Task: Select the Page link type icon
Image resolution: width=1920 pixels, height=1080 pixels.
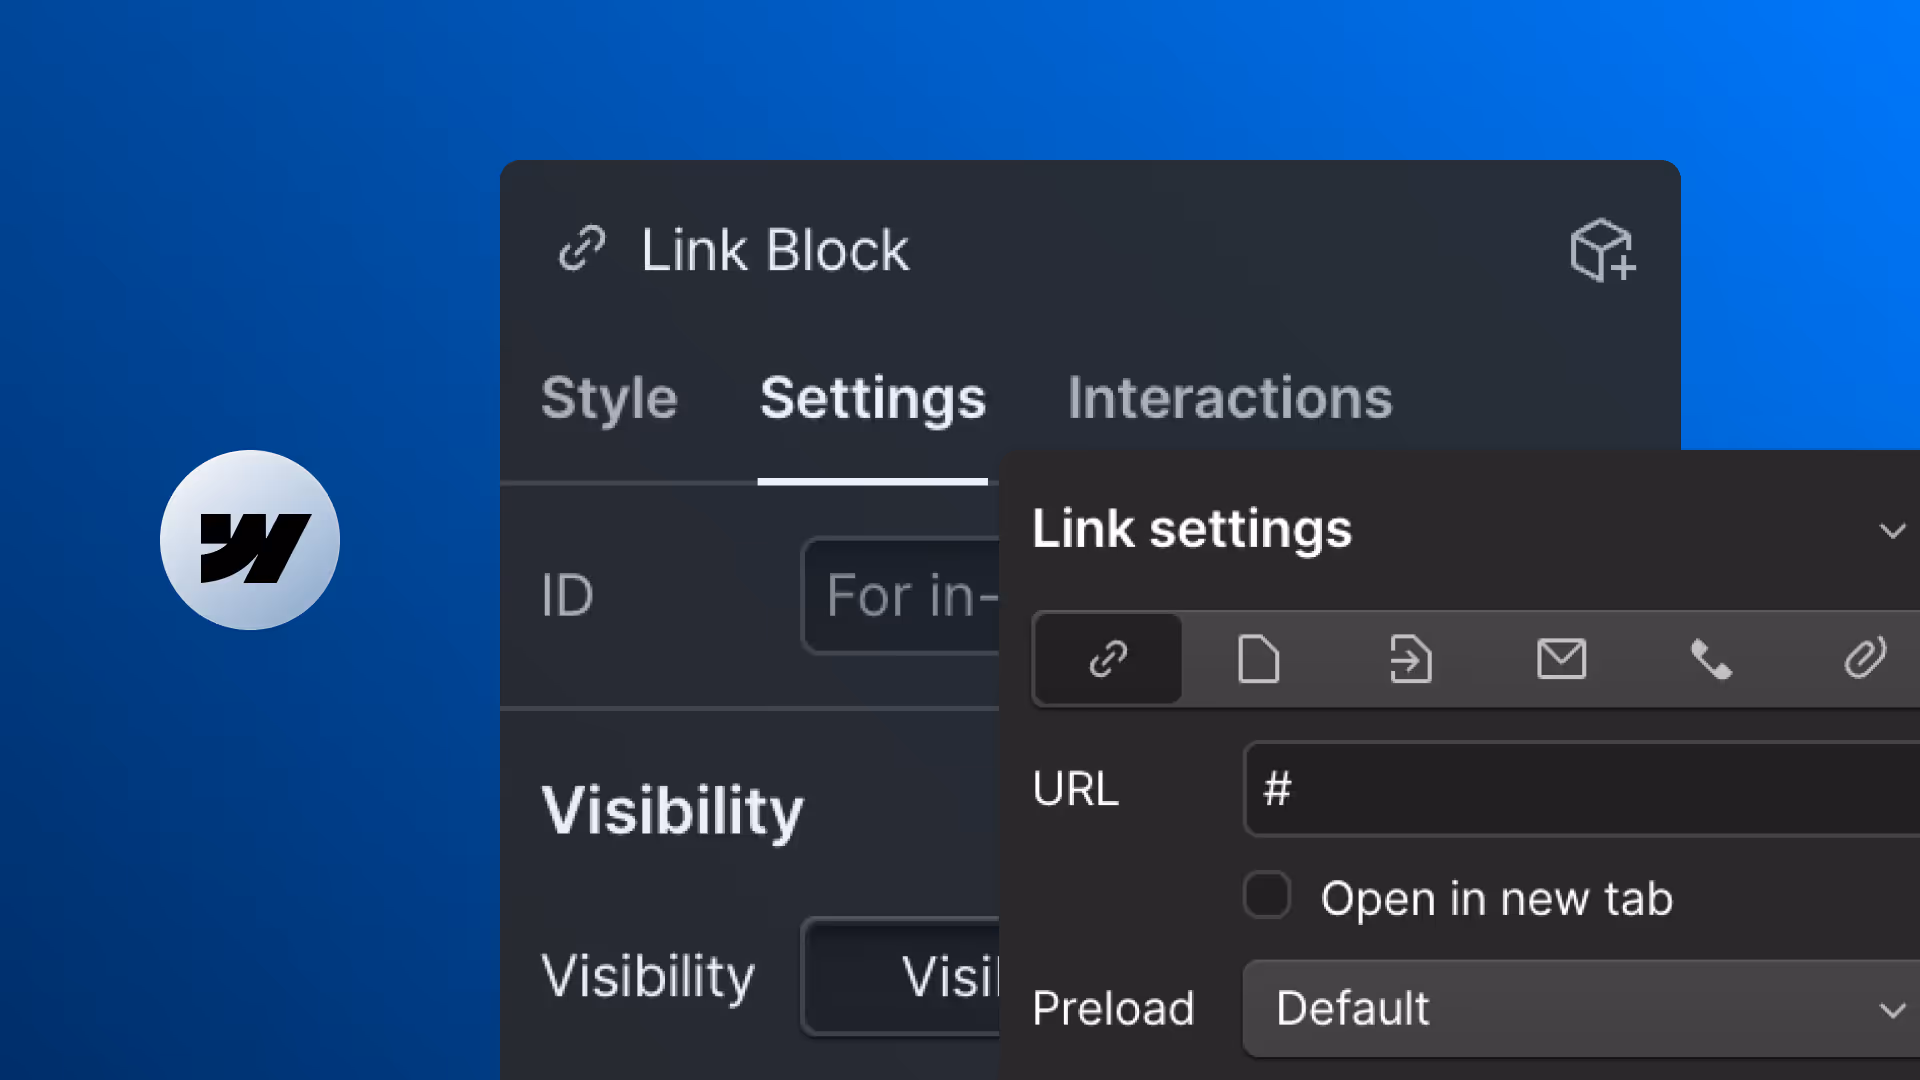Action: (x=1258, y=659)
